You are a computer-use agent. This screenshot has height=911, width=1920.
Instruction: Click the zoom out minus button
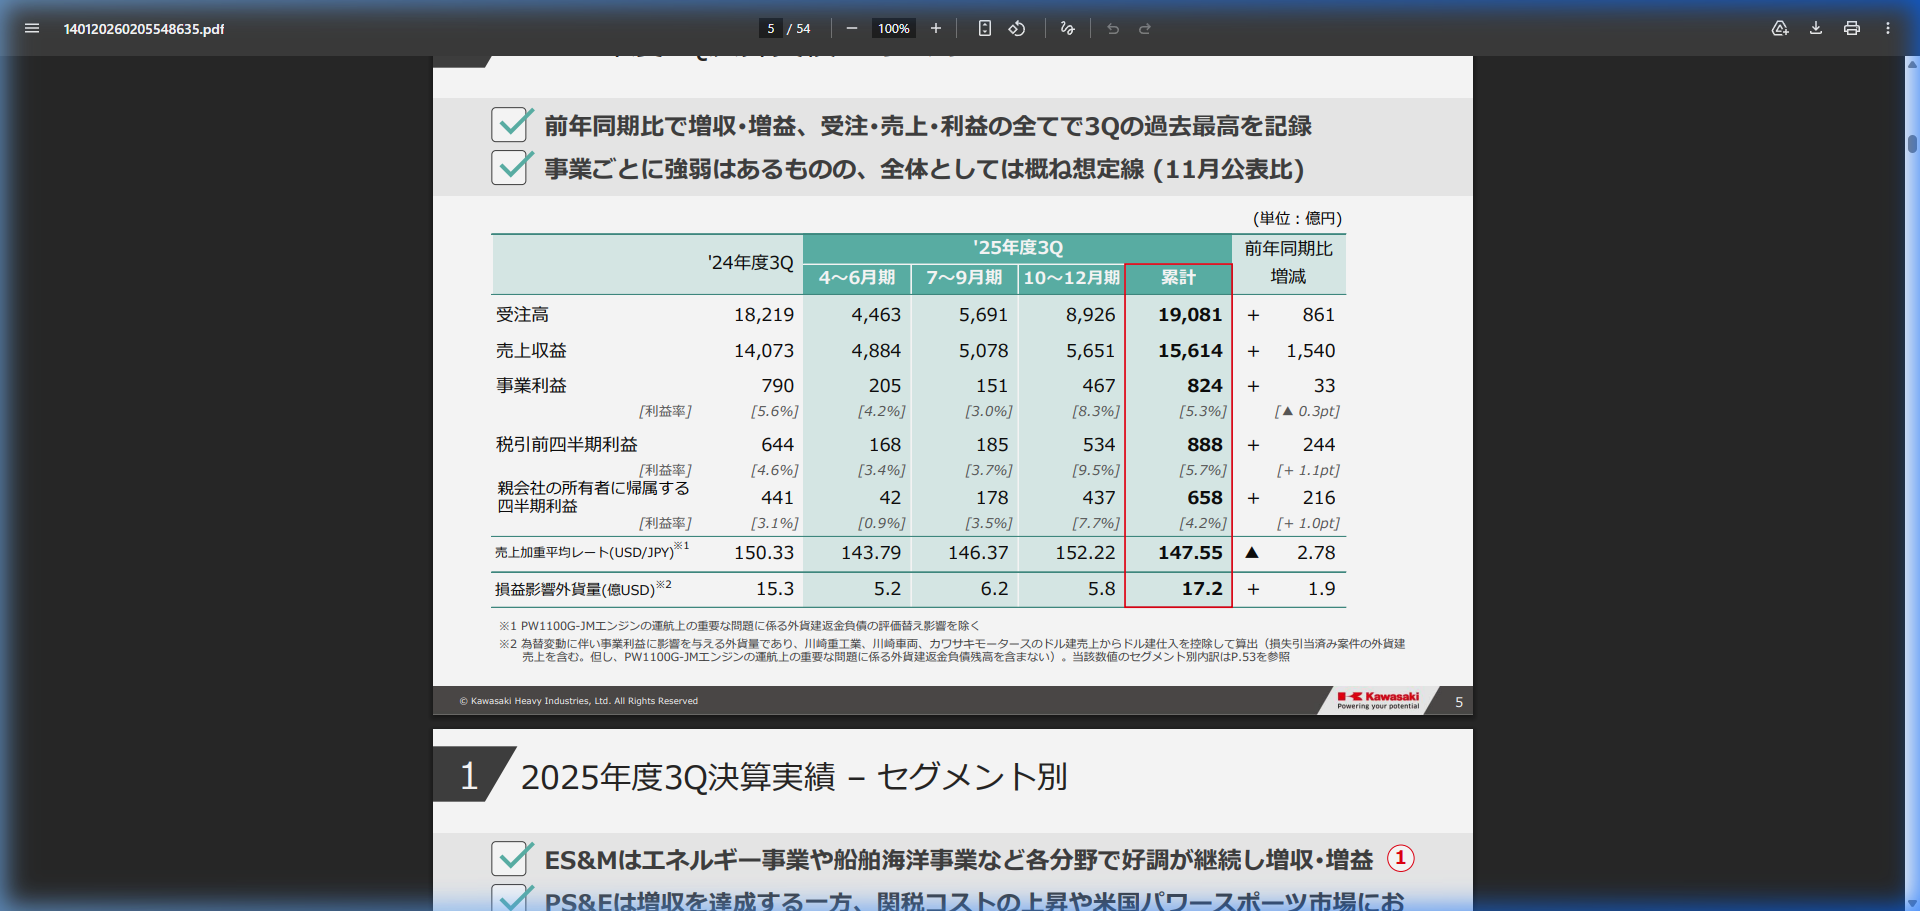(851, 28)
